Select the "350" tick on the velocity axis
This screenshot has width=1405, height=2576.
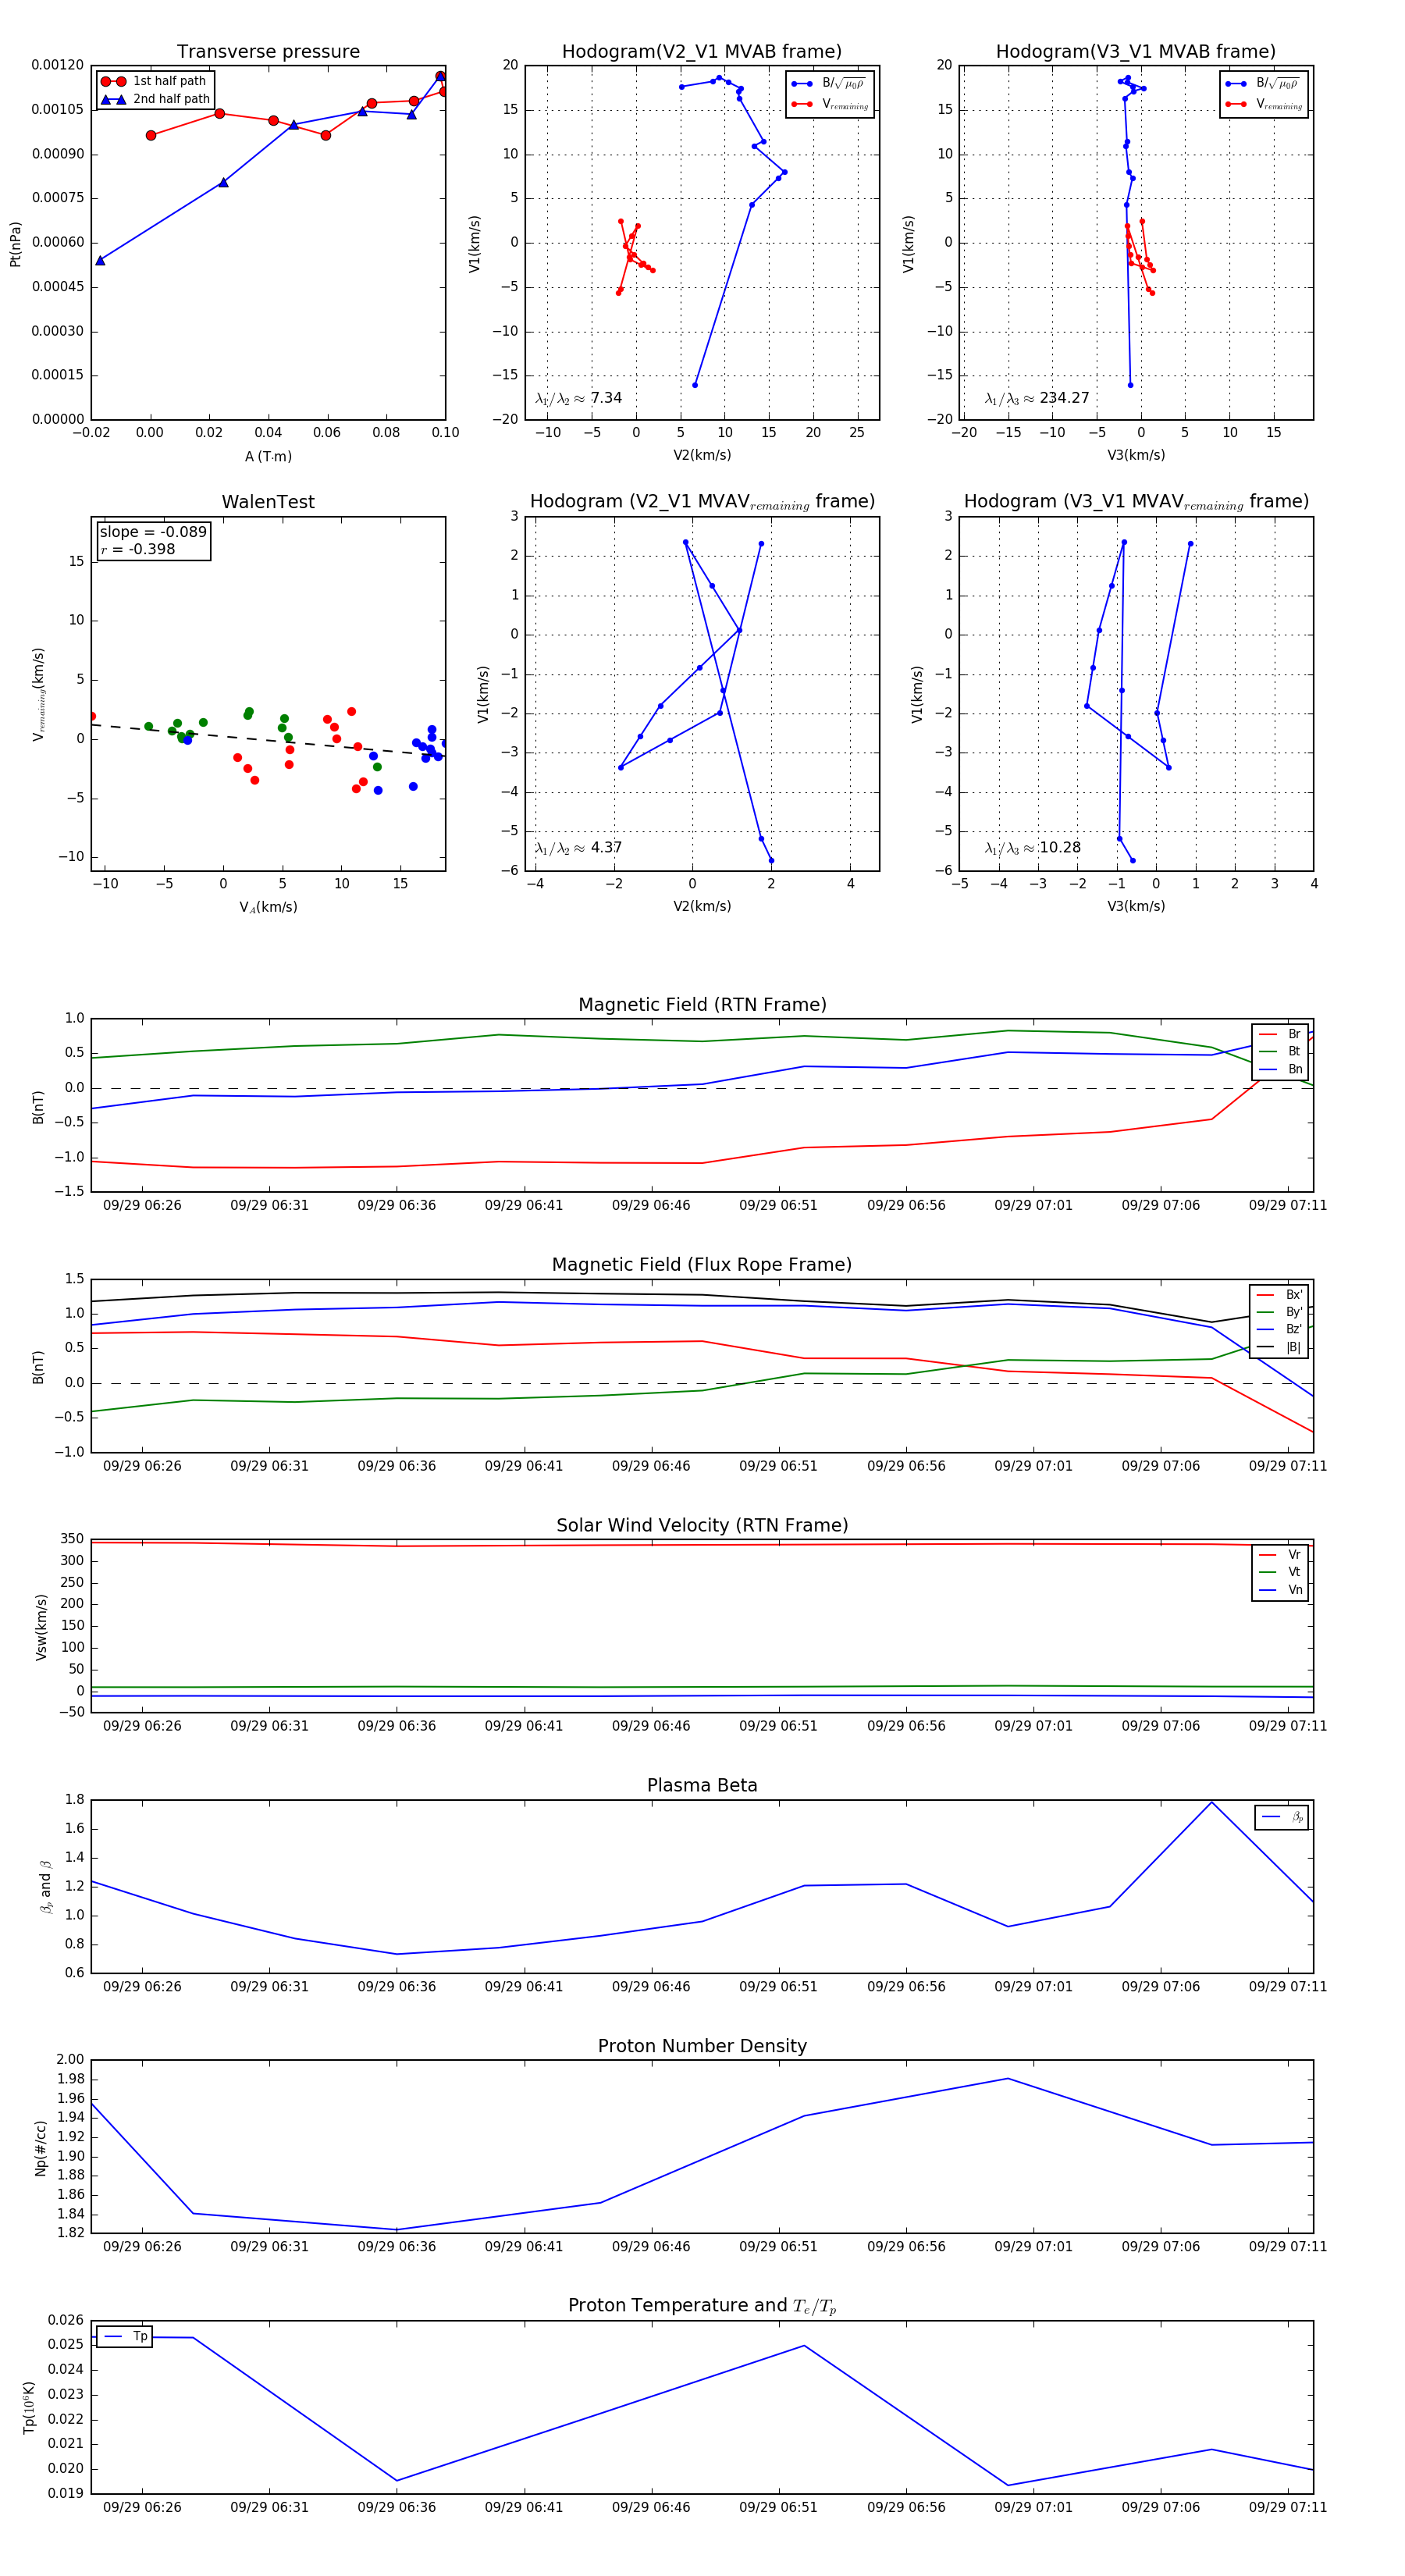[x=72, y=1539]
